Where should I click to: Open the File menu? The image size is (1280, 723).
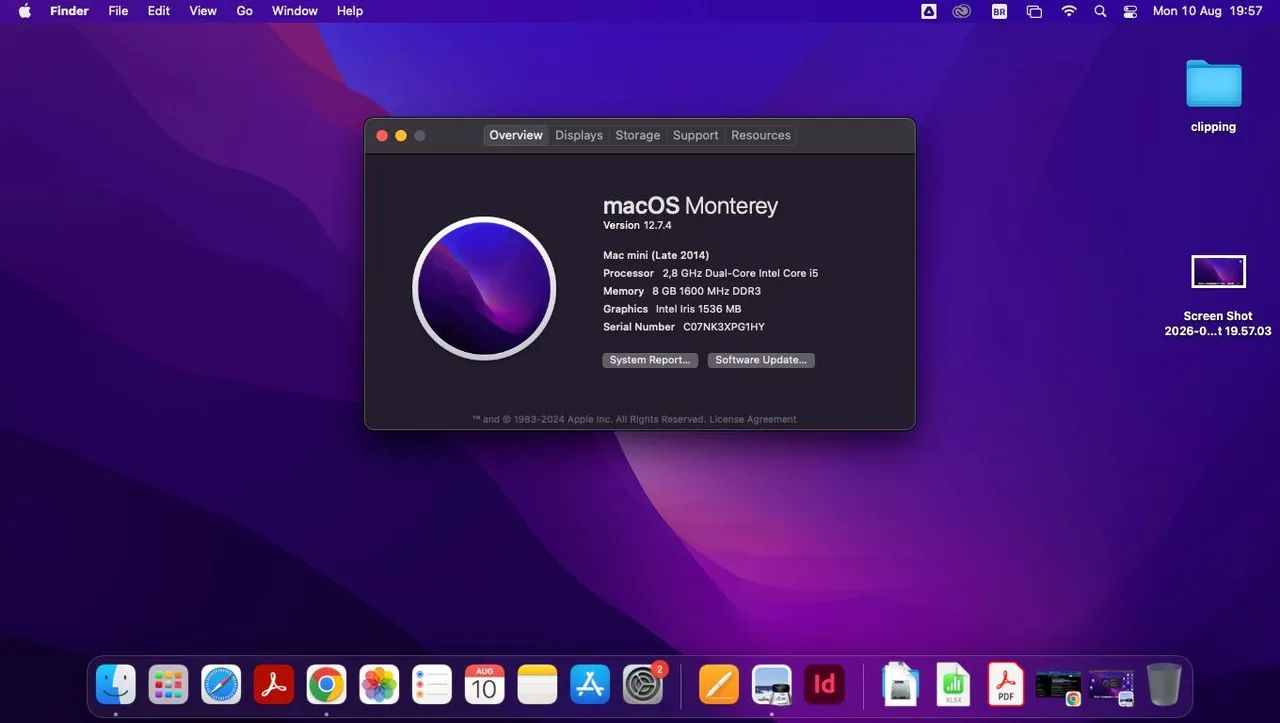click(x=118, y=11)
